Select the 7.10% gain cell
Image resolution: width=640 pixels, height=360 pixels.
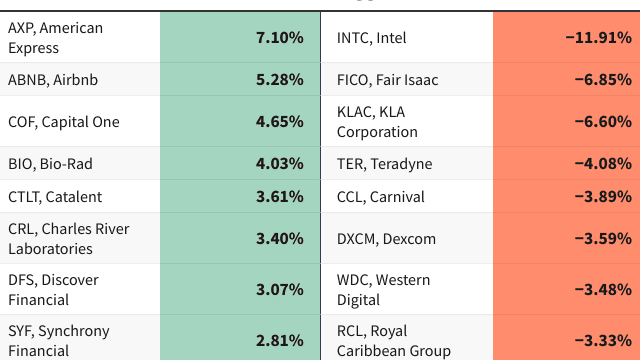click(240, 38)
